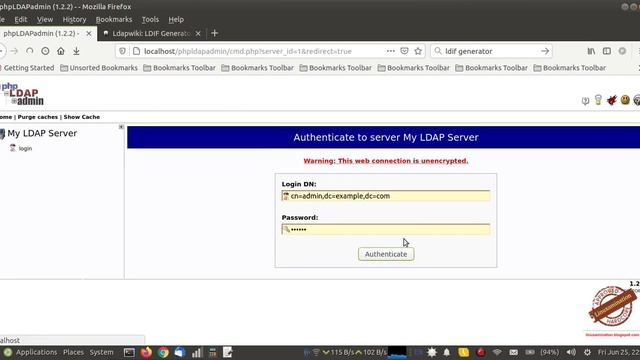Collapse the left tree panel toggle
This screenshot has height=360, width=640.
[x=121, y=127]
